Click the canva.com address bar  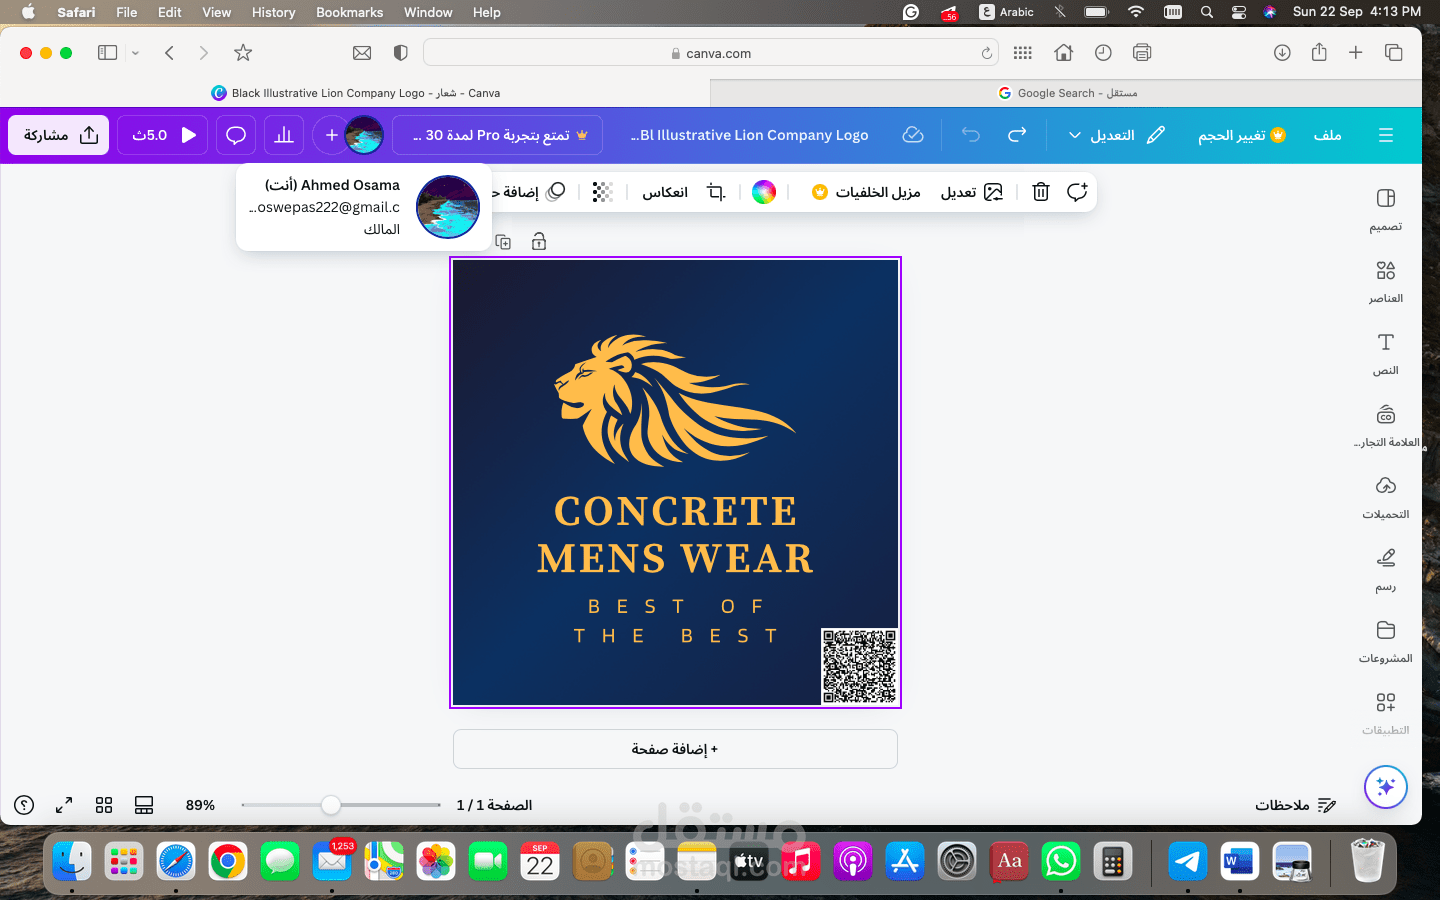pyautogui.click(x=711, y=53)
